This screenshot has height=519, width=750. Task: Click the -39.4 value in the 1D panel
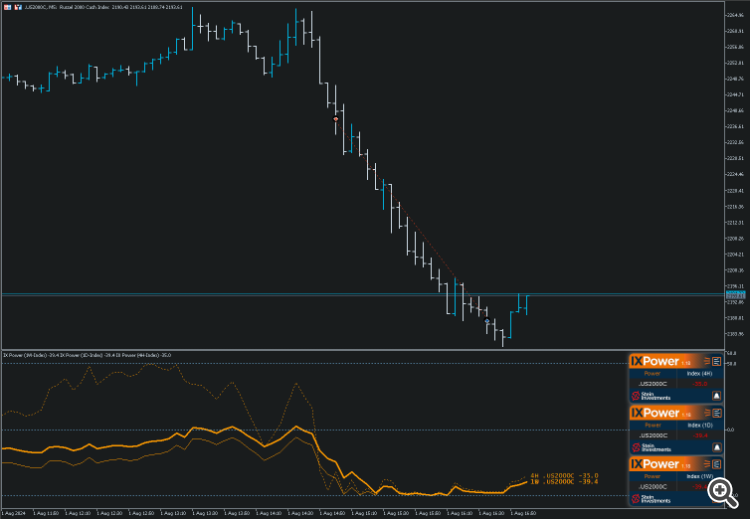[x=700, y=435]
